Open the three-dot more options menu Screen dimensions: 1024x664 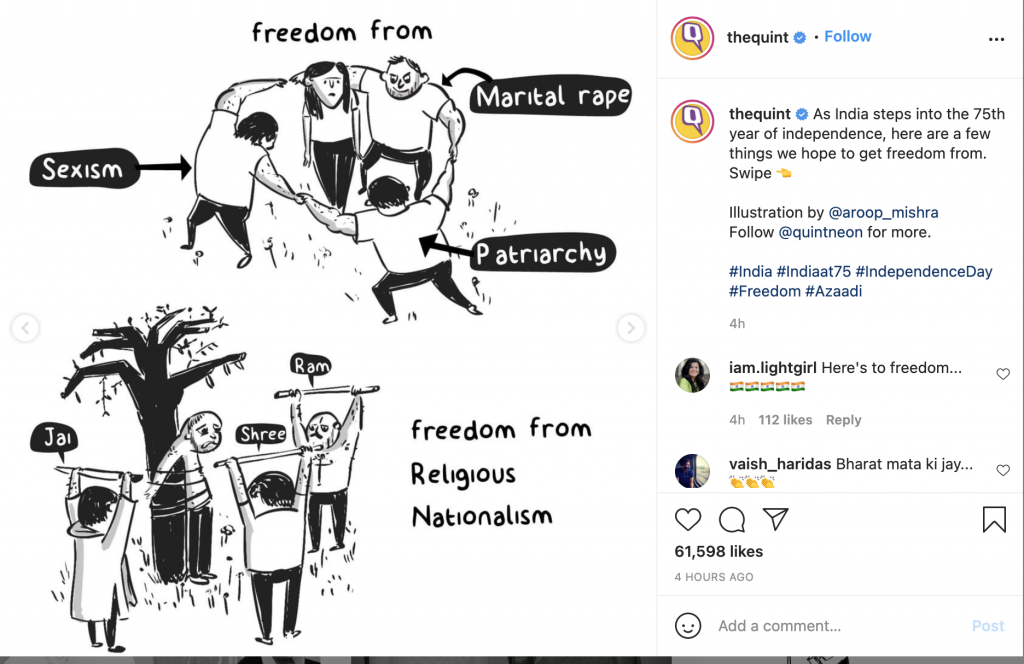[x=996, y=39]
